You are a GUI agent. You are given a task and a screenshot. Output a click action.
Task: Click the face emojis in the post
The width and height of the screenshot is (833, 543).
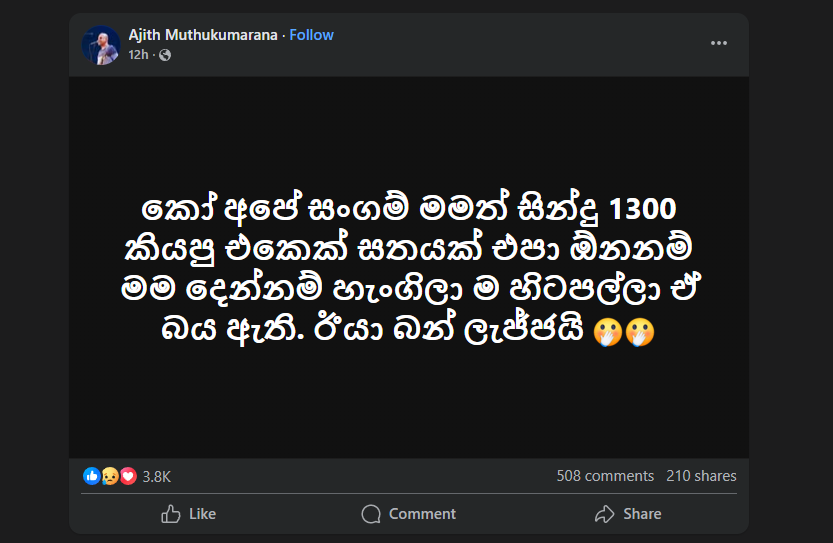pos(624,330)
